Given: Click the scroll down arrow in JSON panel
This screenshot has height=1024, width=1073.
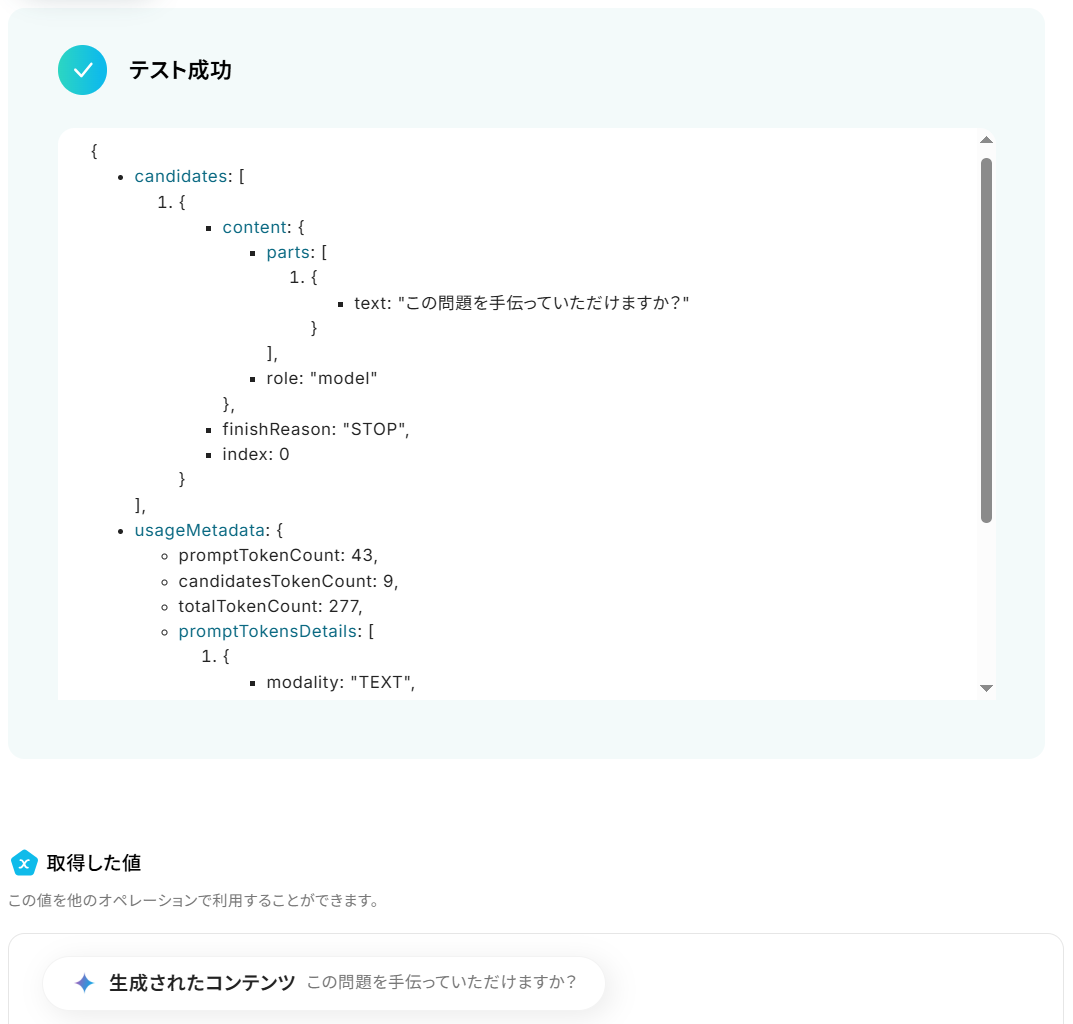Looking at the screenshot, I should [x=986, y=688].
